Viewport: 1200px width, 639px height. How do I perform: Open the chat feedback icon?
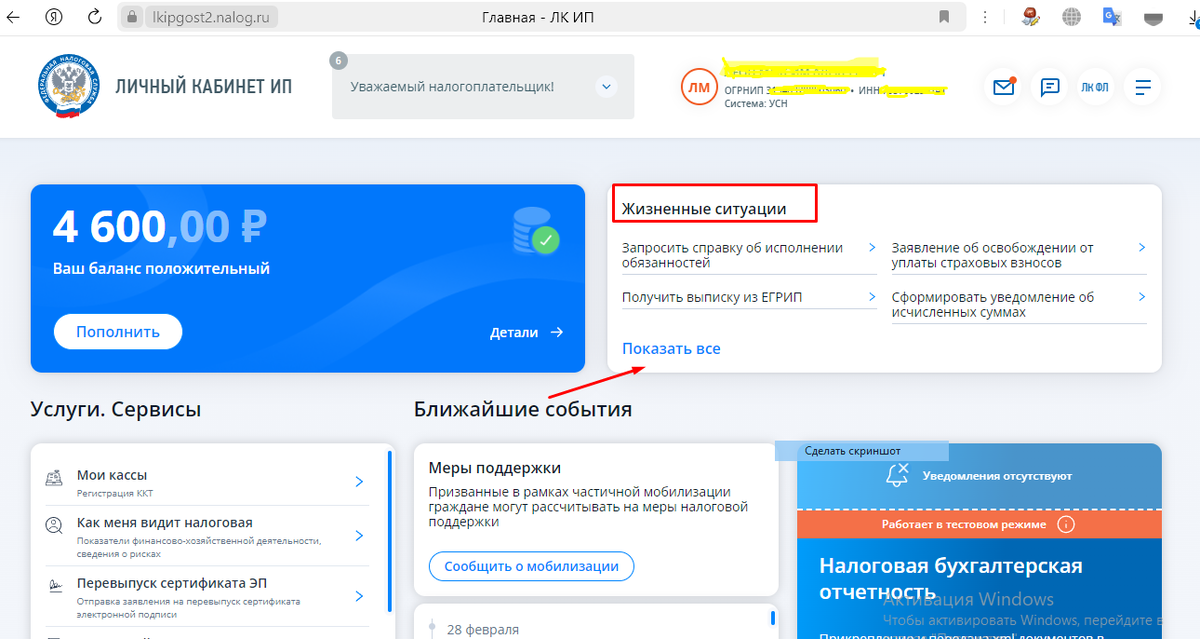tap(1050, 87)
